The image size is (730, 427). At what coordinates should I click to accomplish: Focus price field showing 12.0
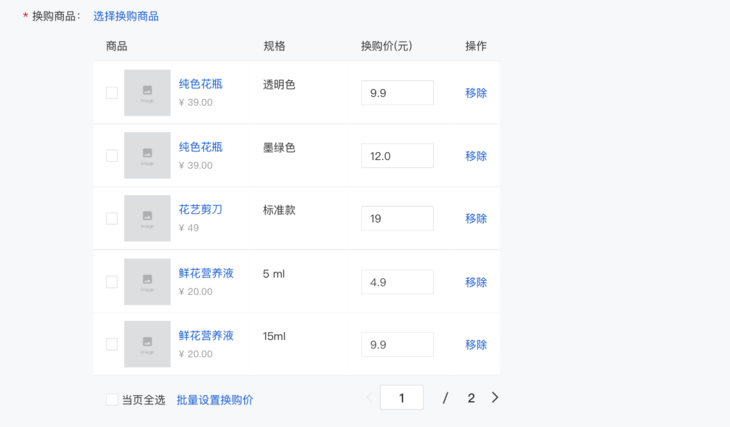pyautogui.click(x=397, y=156)
